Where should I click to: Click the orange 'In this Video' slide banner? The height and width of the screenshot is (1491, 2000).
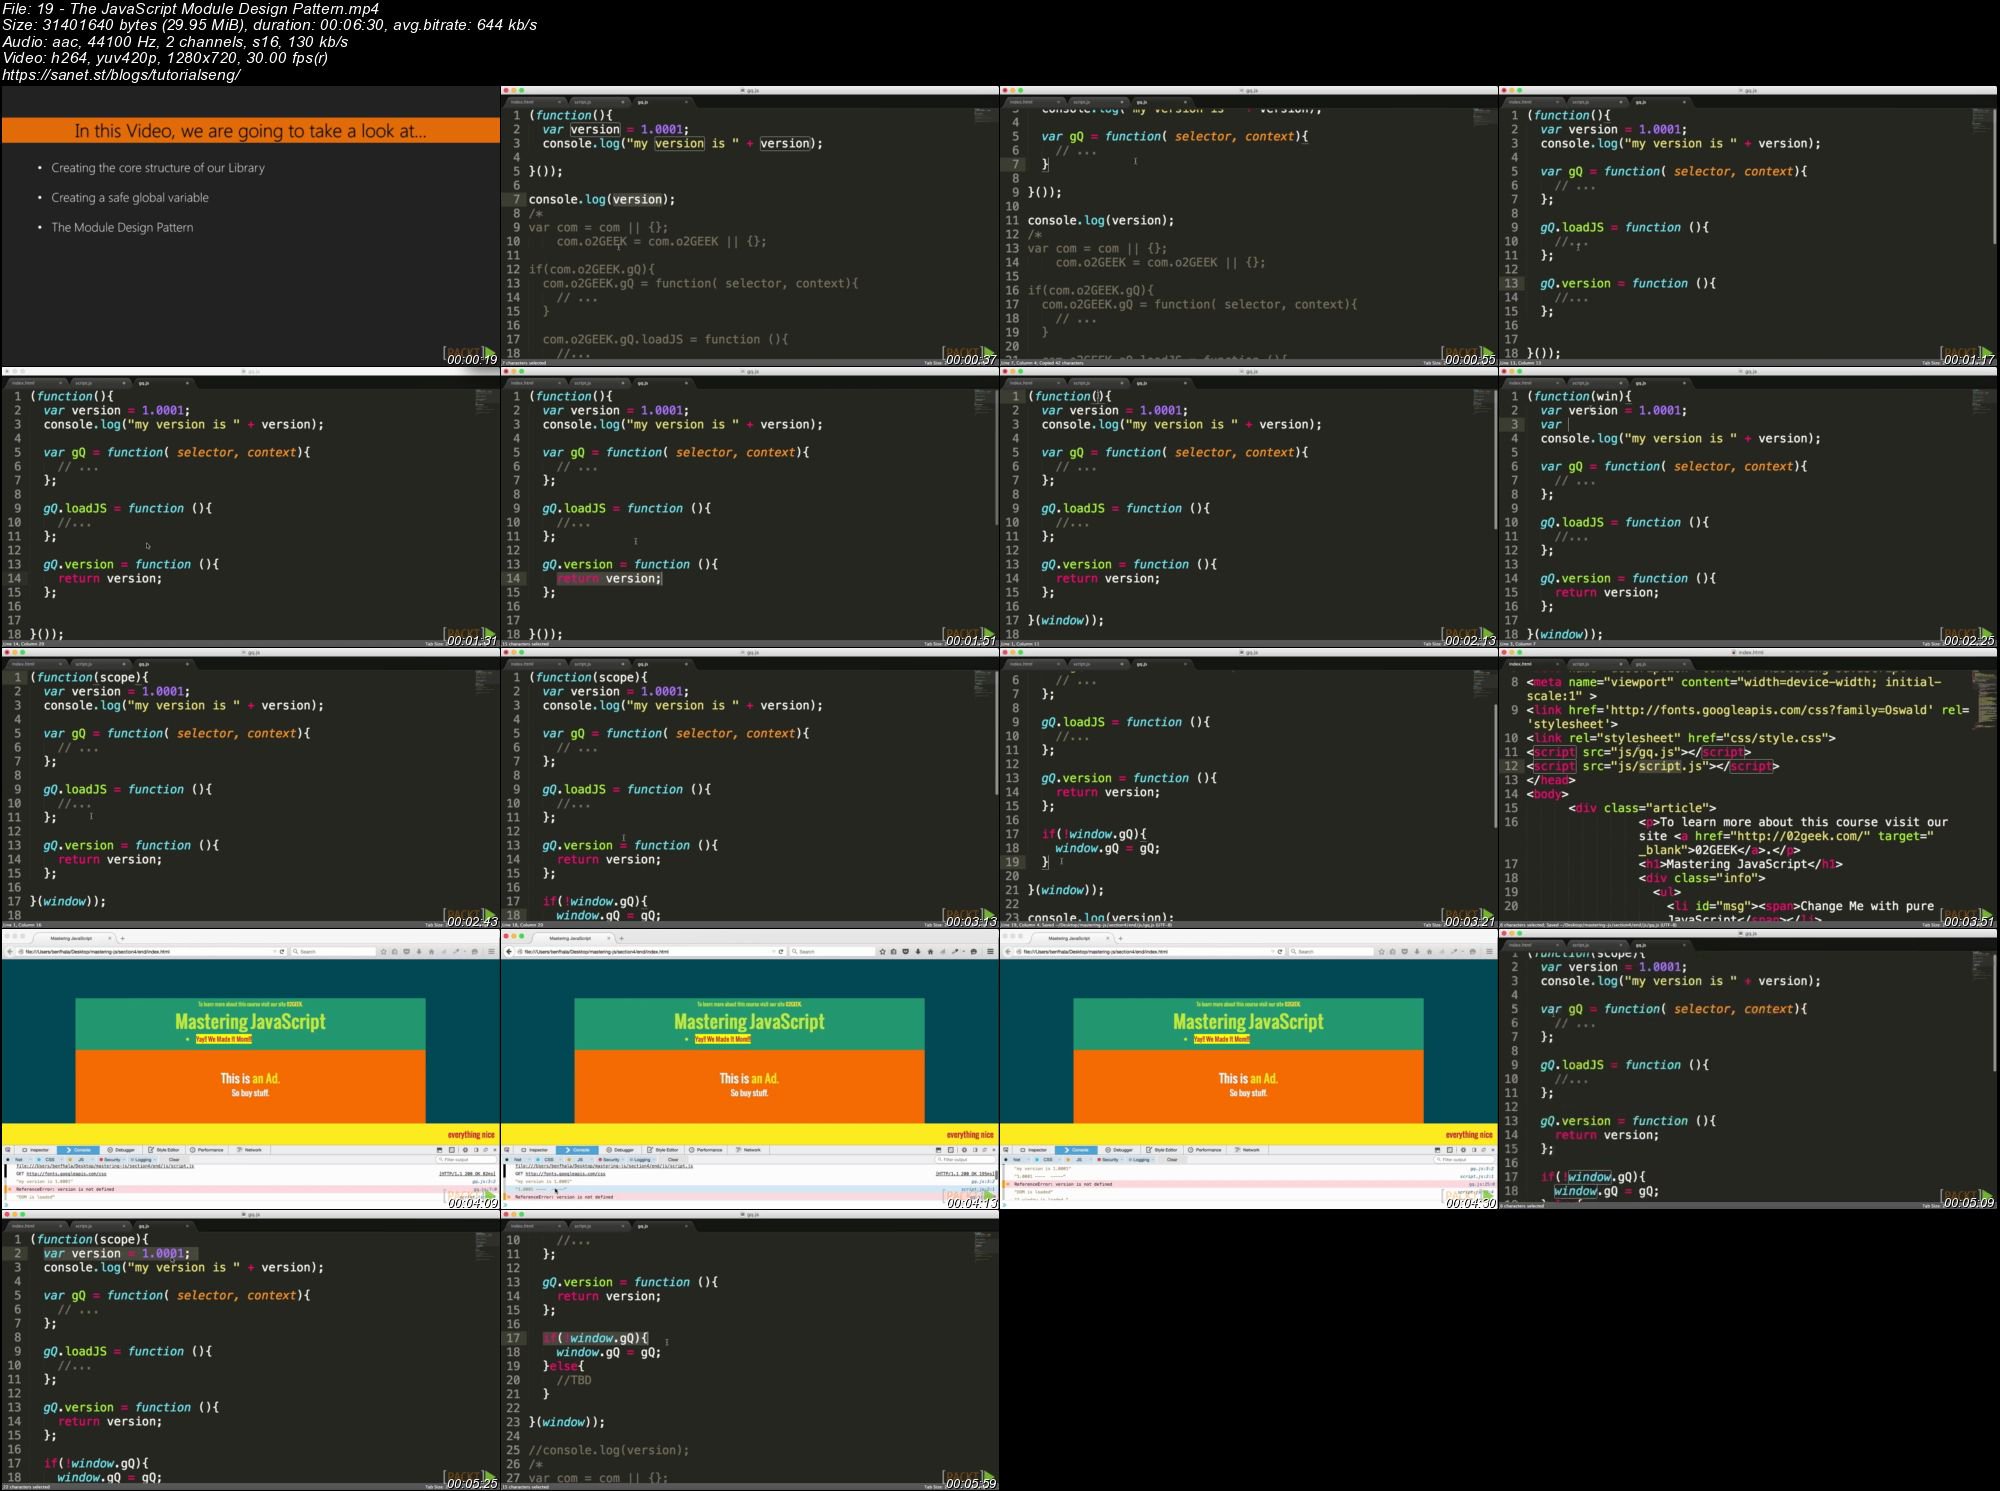pos(250,131)
